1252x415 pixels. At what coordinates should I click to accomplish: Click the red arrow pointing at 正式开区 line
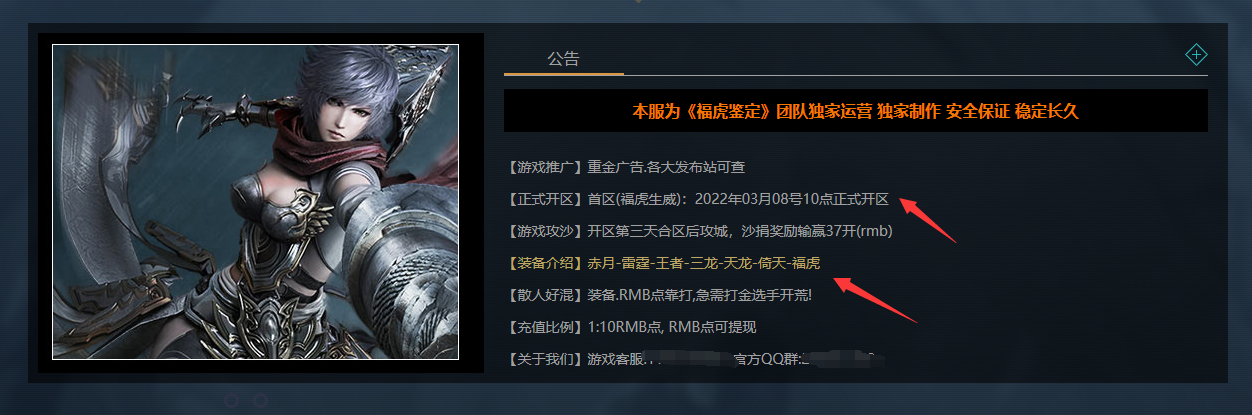coord(928,220)
